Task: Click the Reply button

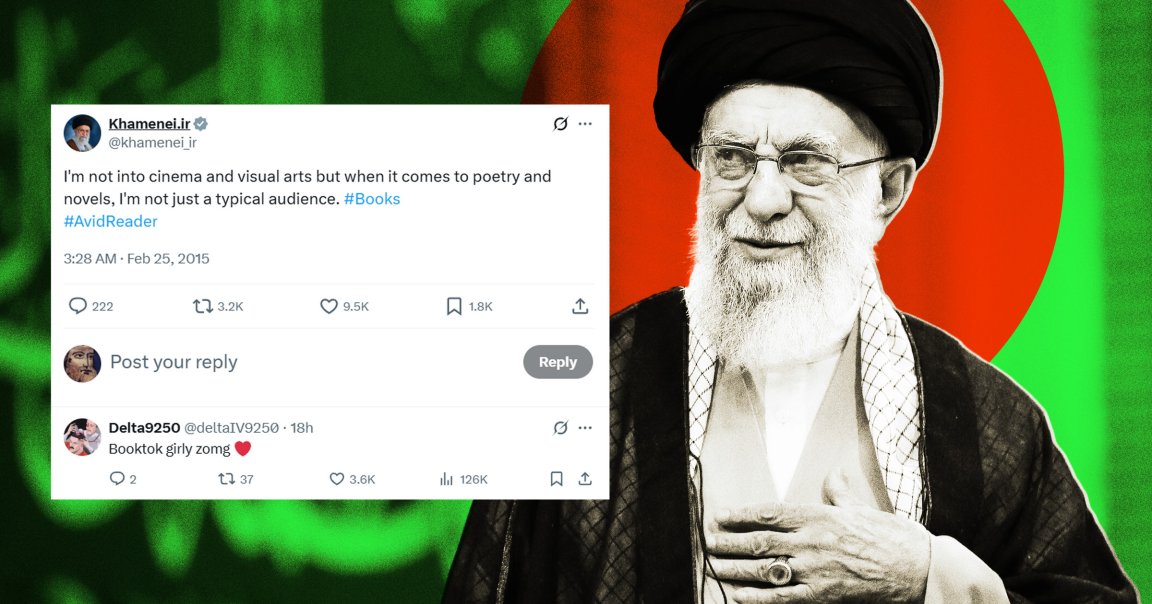Action: [x=558, y=362]
